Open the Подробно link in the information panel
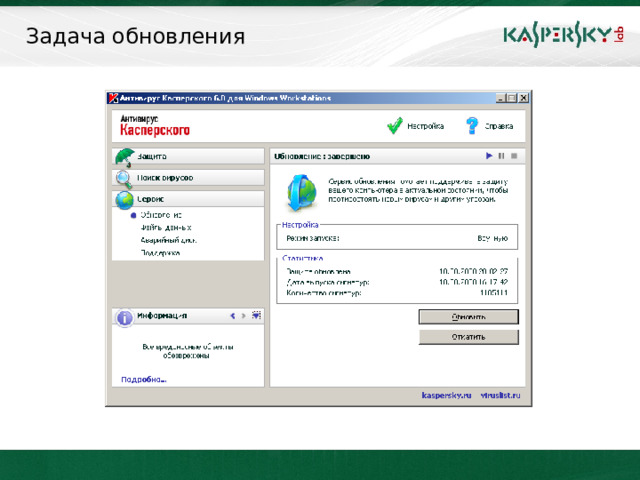 144,379
